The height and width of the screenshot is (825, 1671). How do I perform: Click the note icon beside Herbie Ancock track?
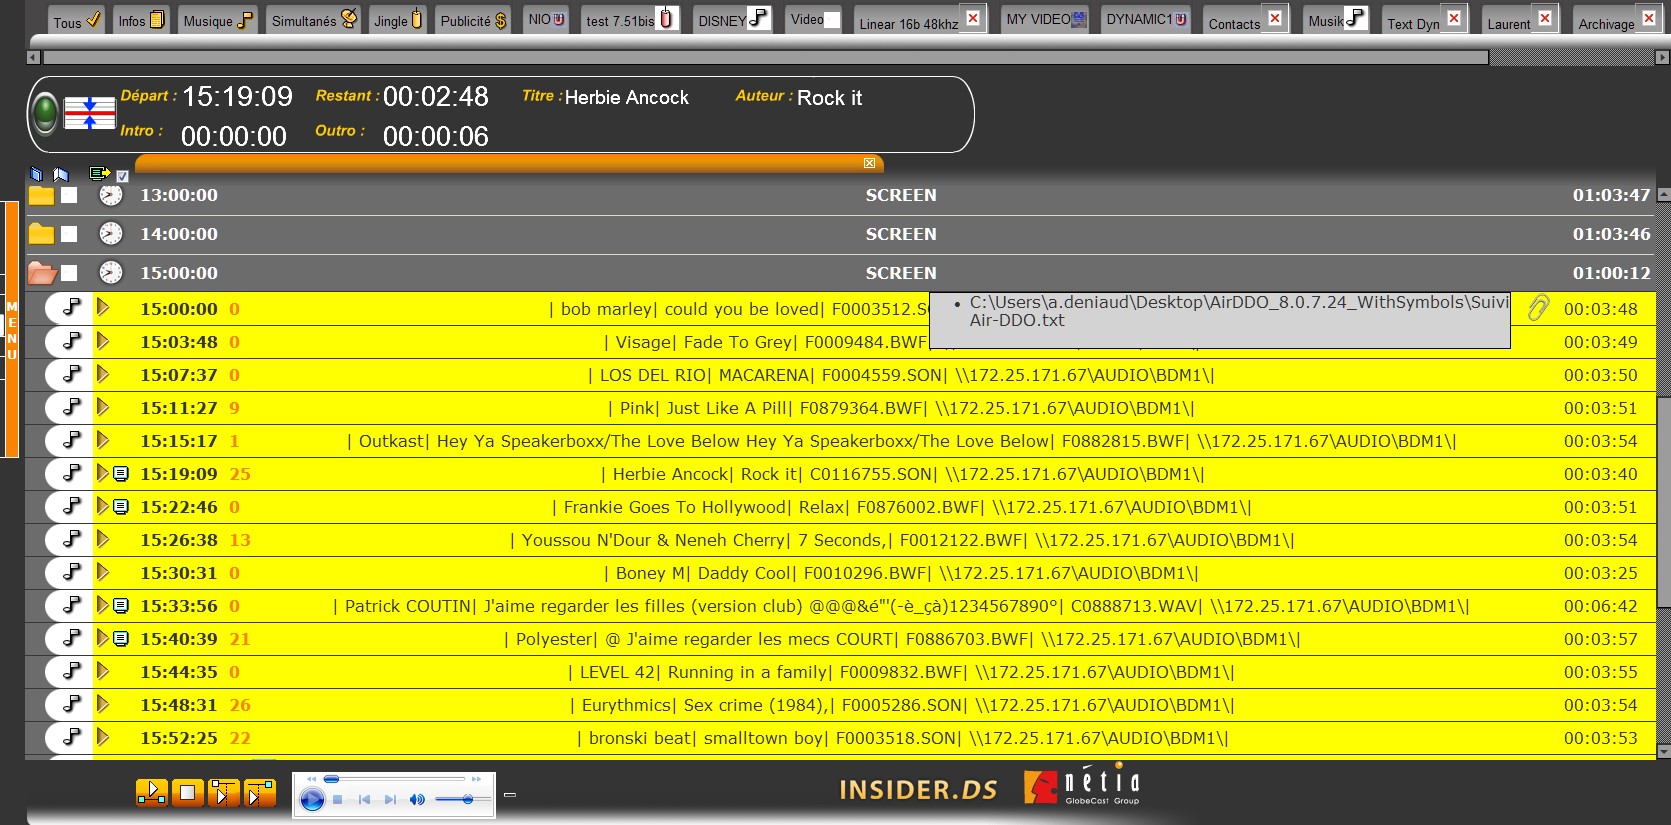click(121, 474)
